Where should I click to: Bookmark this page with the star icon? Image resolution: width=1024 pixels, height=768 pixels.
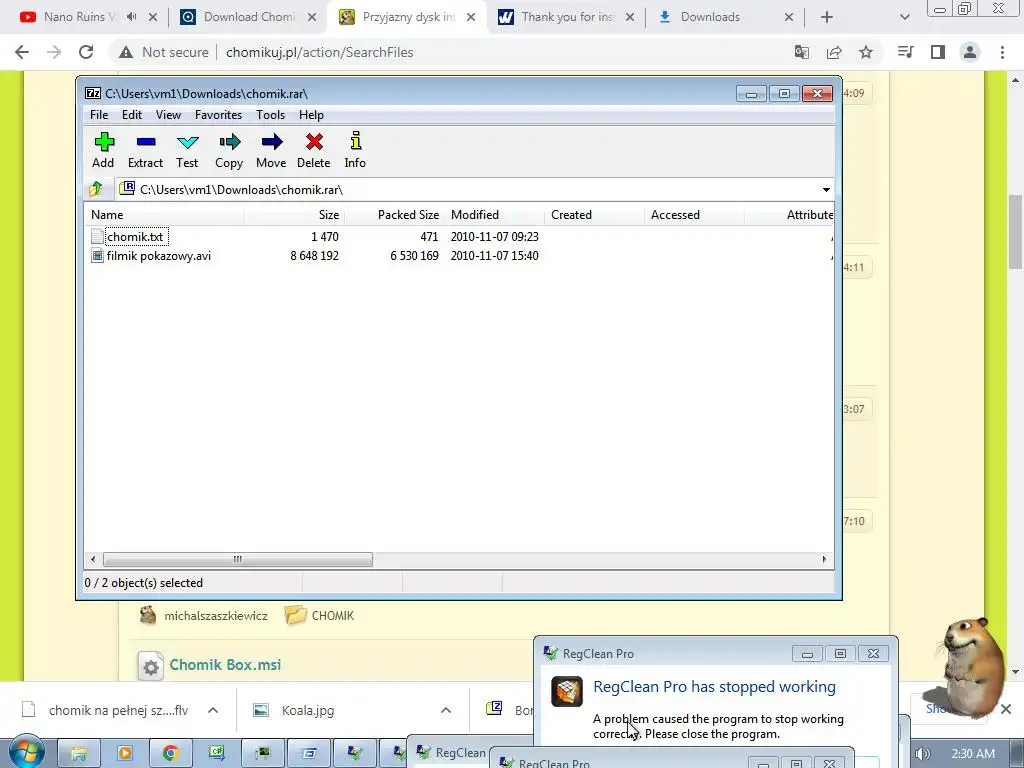click(866, 52)
